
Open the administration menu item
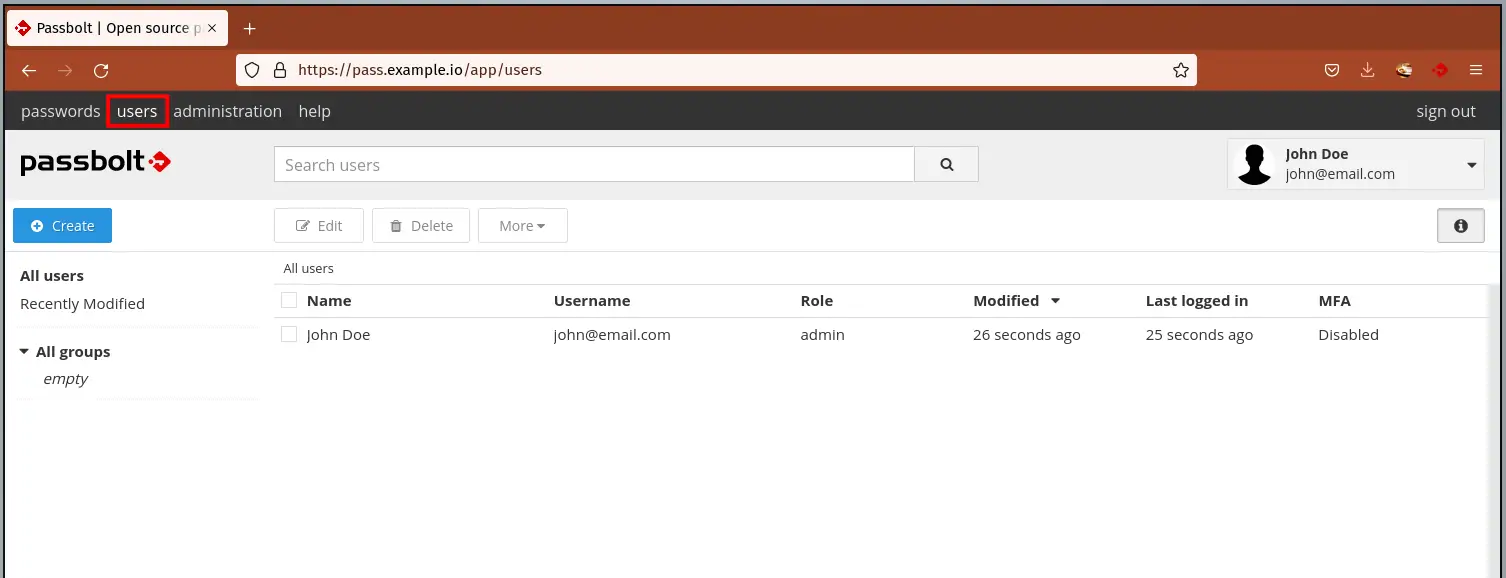[227, 111]
